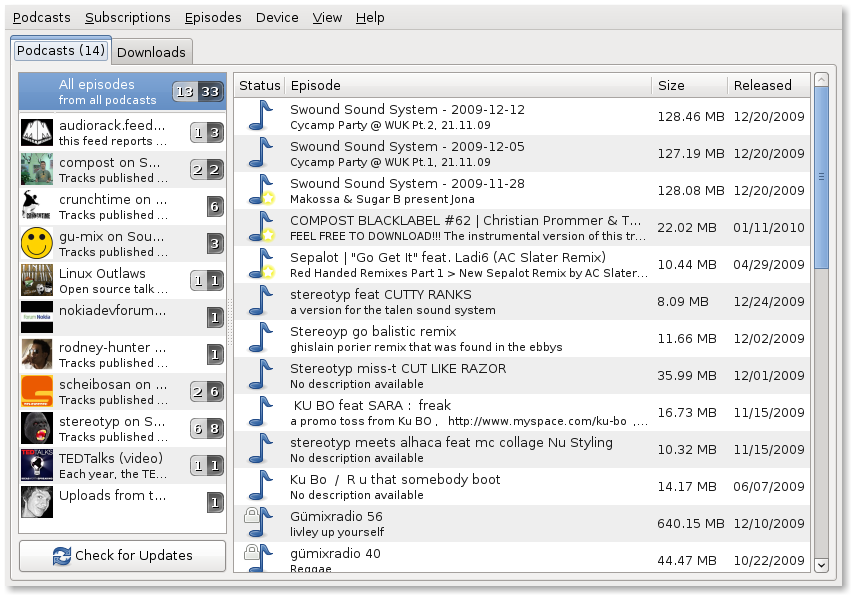Click 'Makossa & Sugar B present Jona' description
The height and width of the screenshot is (595, 851).
382,199
